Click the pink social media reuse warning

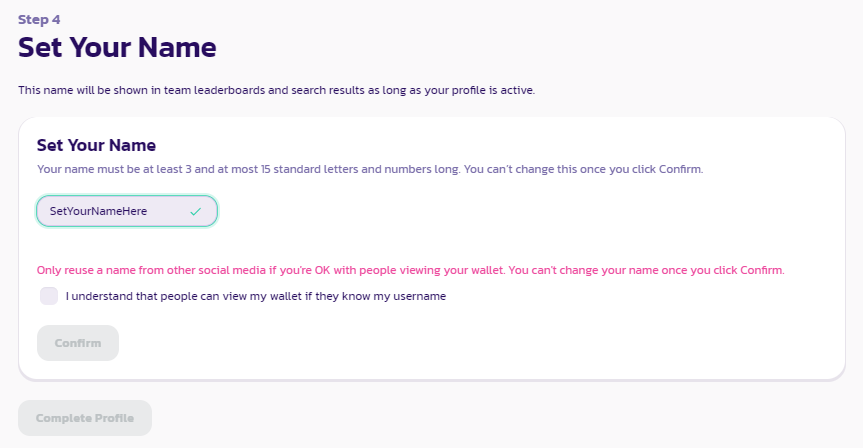pyautogui.click(x=411, y=270)
